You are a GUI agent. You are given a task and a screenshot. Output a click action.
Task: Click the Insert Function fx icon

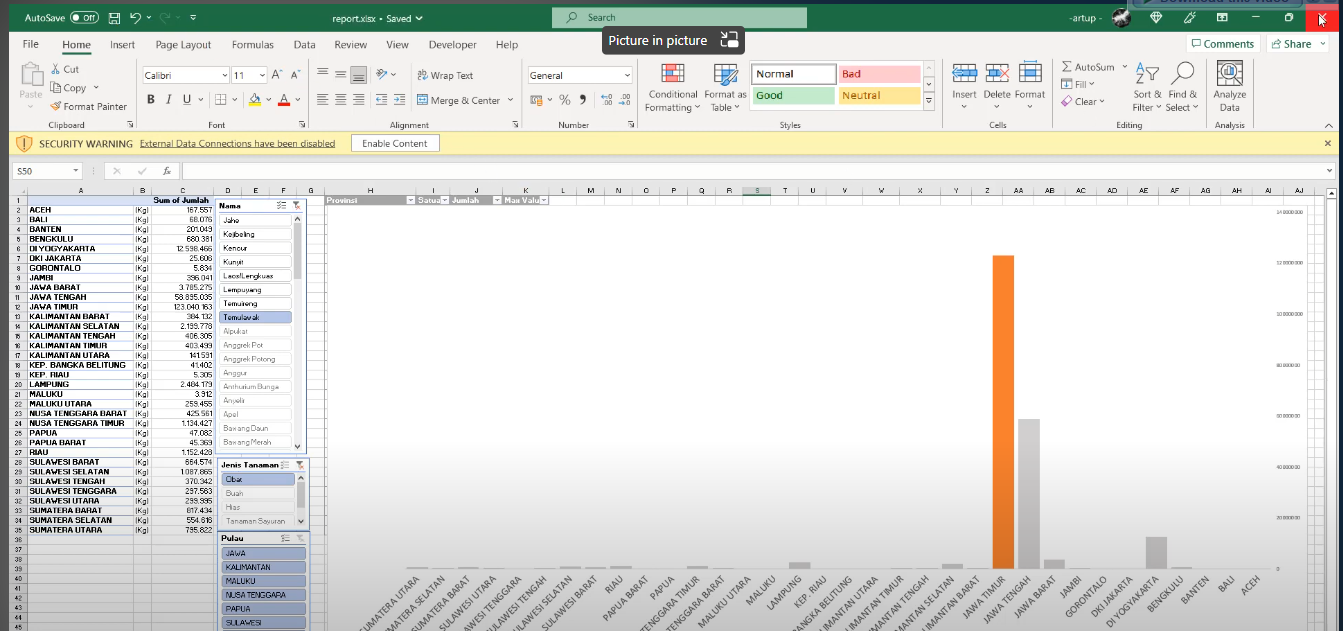click(x=167, y=171)
